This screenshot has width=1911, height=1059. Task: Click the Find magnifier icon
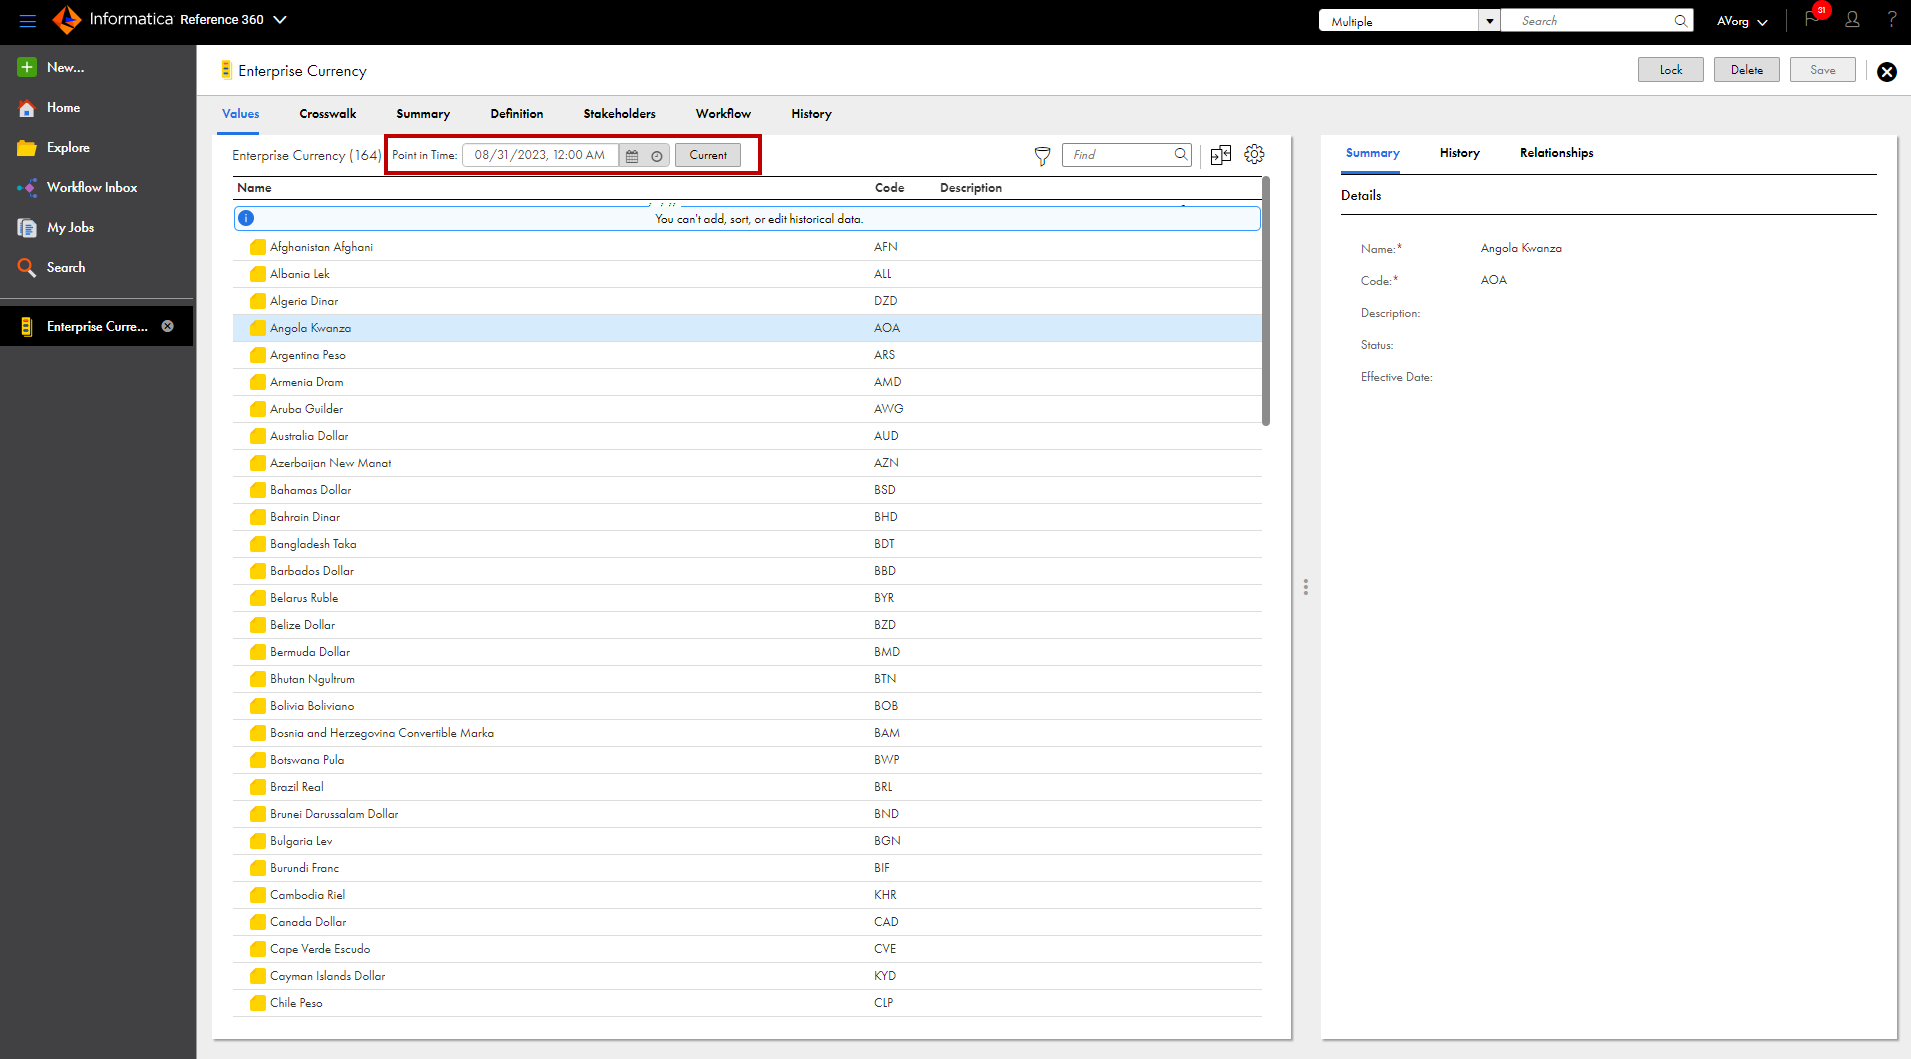[1181, 154]
